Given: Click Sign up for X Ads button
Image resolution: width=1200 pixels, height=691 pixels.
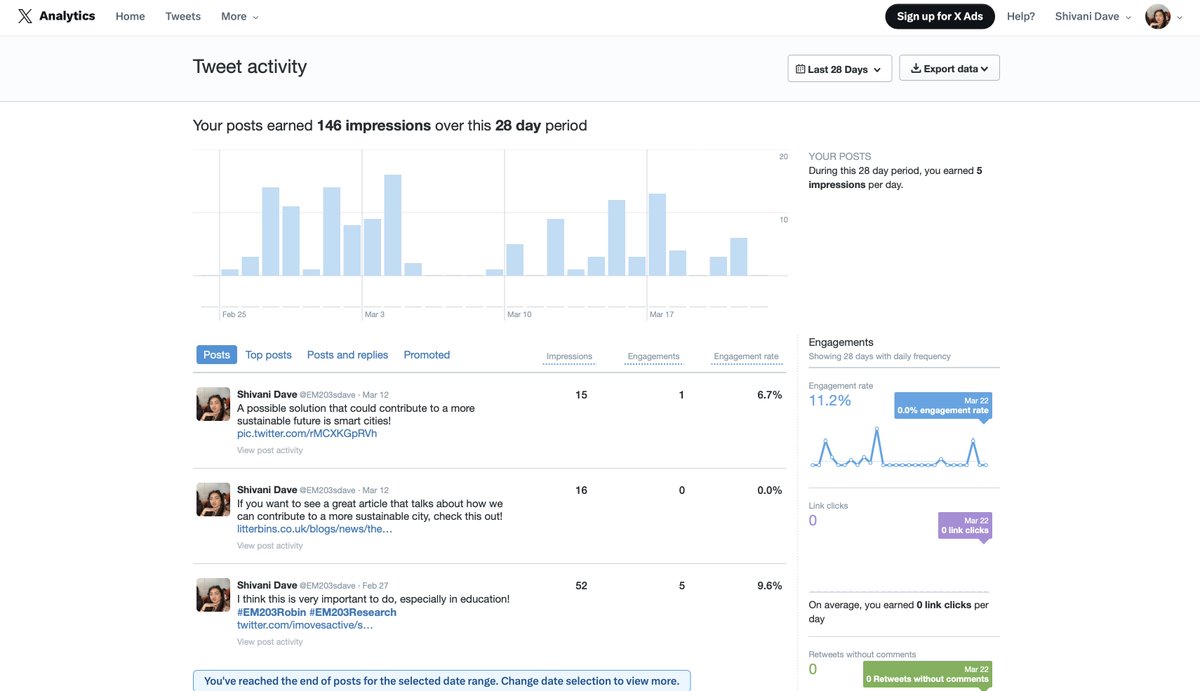Looking at the screenshot, I should click(x=940, y=16).
